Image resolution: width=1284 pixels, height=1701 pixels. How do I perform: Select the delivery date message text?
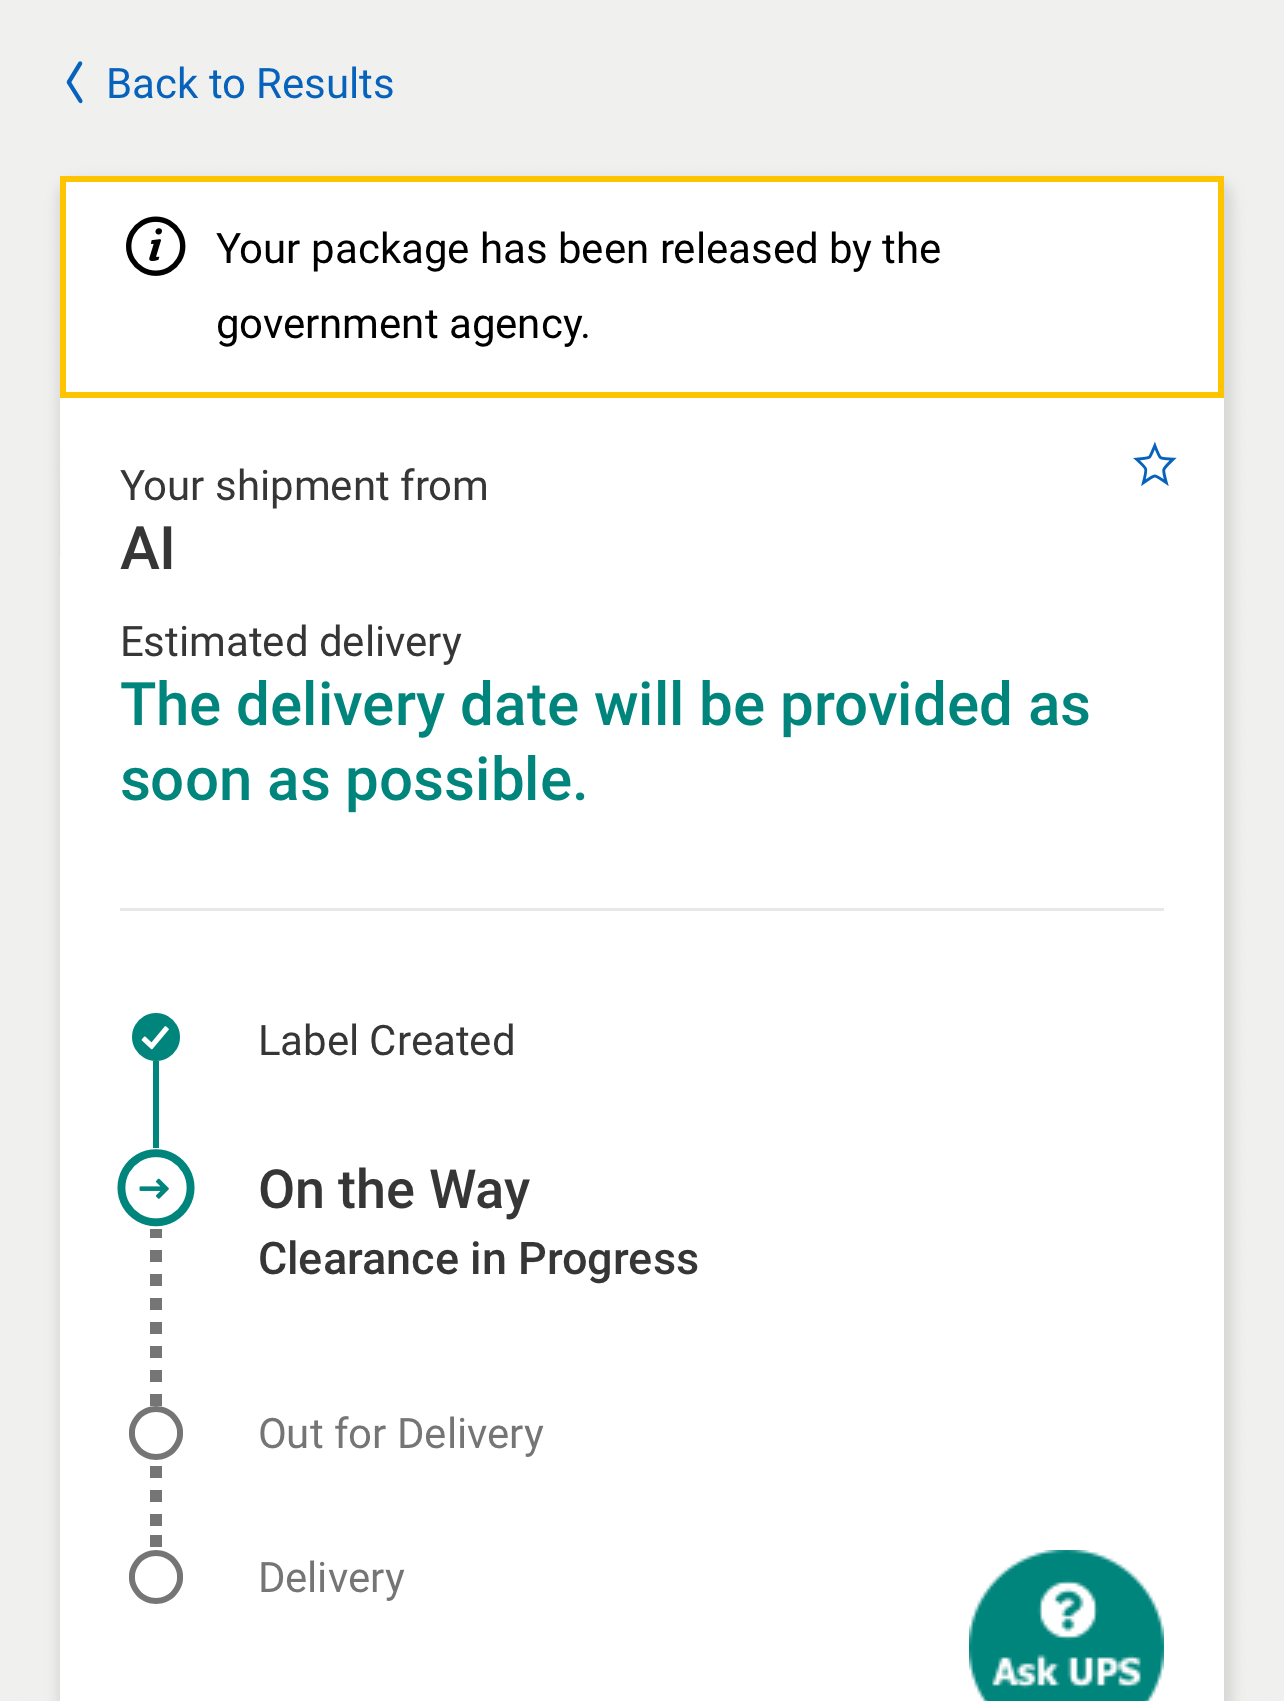tap(604, 742)
